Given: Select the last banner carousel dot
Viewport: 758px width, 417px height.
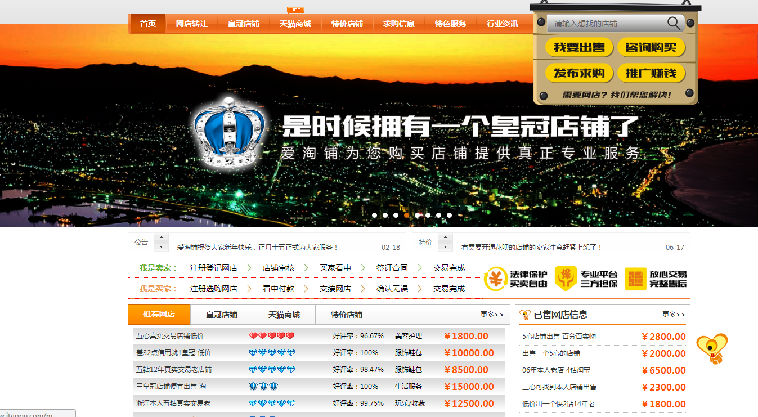Looking at the screenshot, I should click(x=450, y=216).
